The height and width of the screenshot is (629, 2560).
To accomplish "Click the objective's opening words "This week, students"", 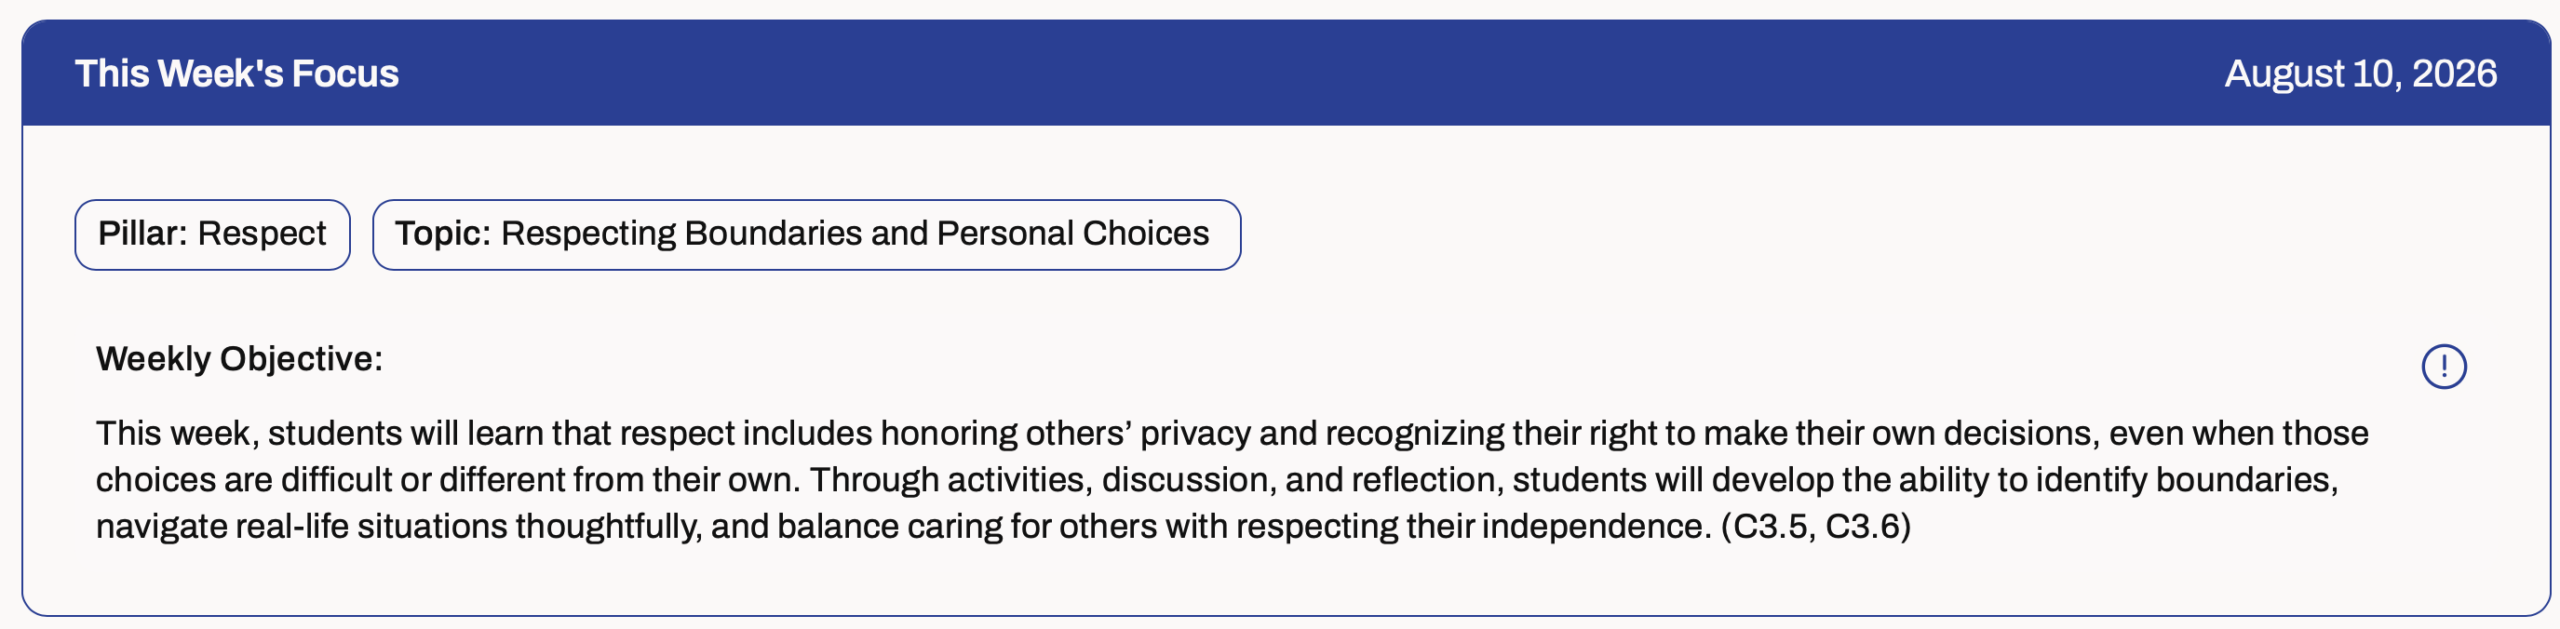I will [249, 433].
